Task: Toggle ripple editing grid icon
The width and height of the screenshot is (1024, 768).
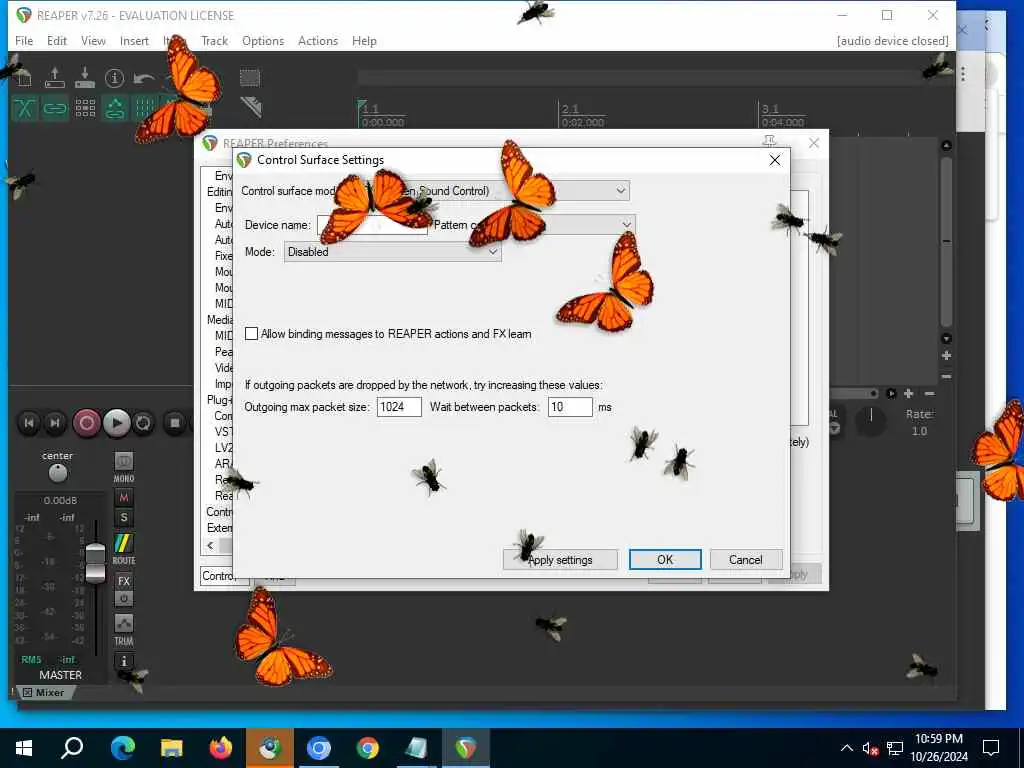Action: 85,108
